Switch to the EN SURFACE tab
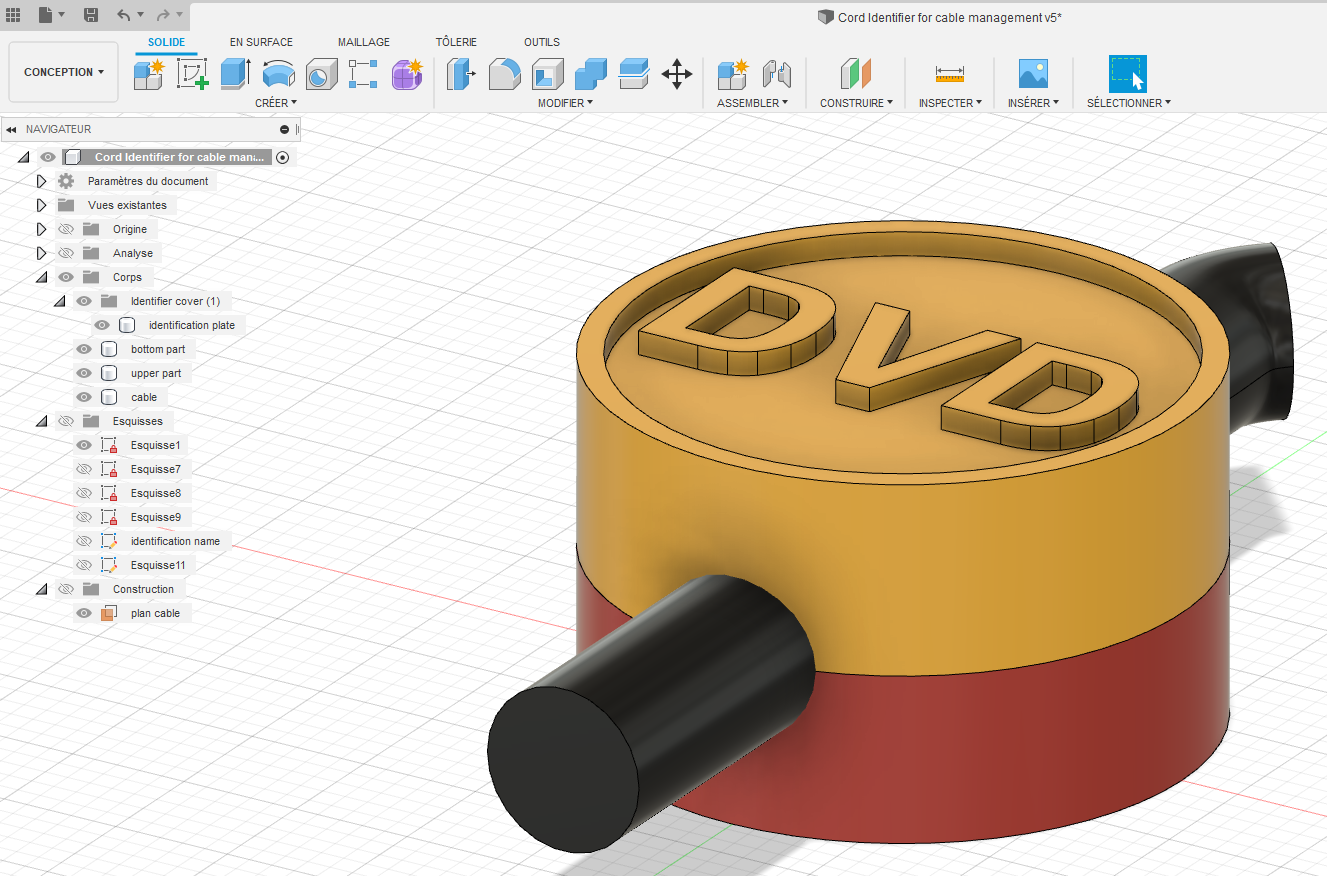The width and height of the screenshot is (1327, 876). click(x=261, y=42)
